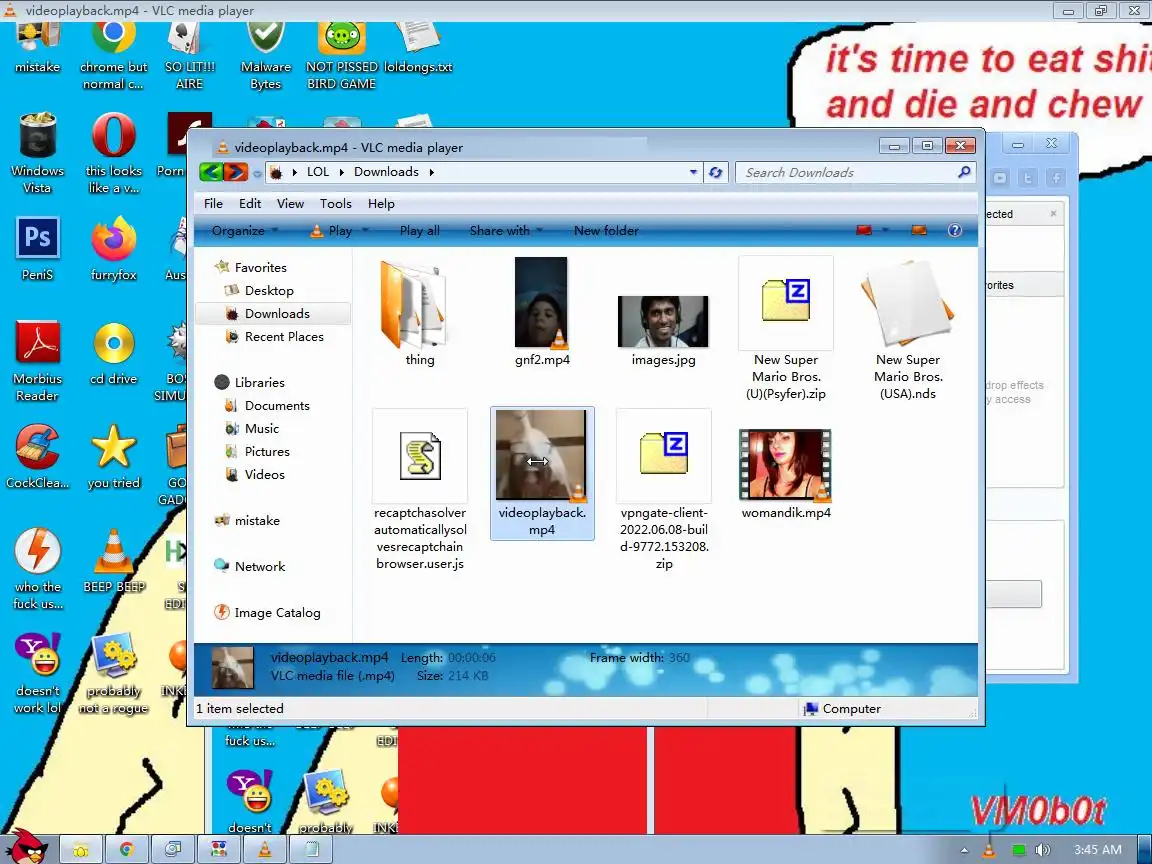Viewport: 1152px width, 864px height.
Task: Click Facebook icon in background window
Action: (1056, 178)
